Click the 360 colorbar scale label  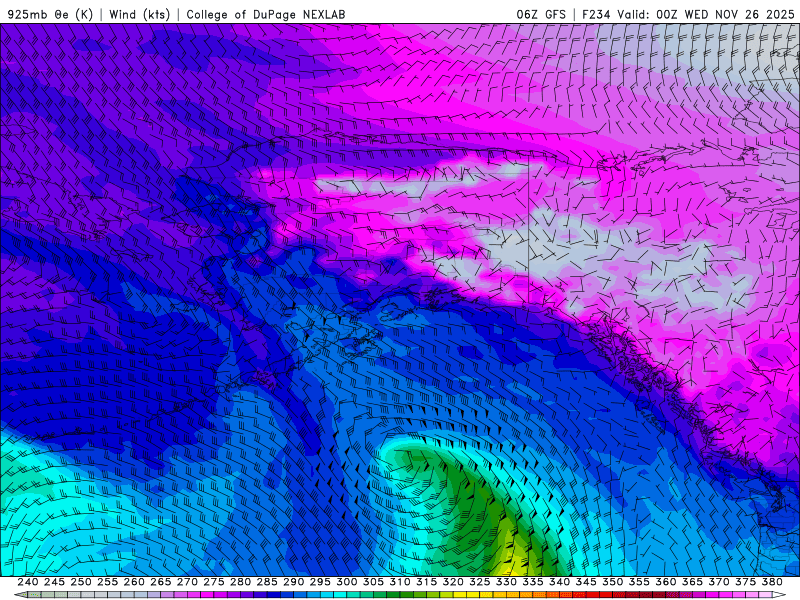tap(665, 582)
